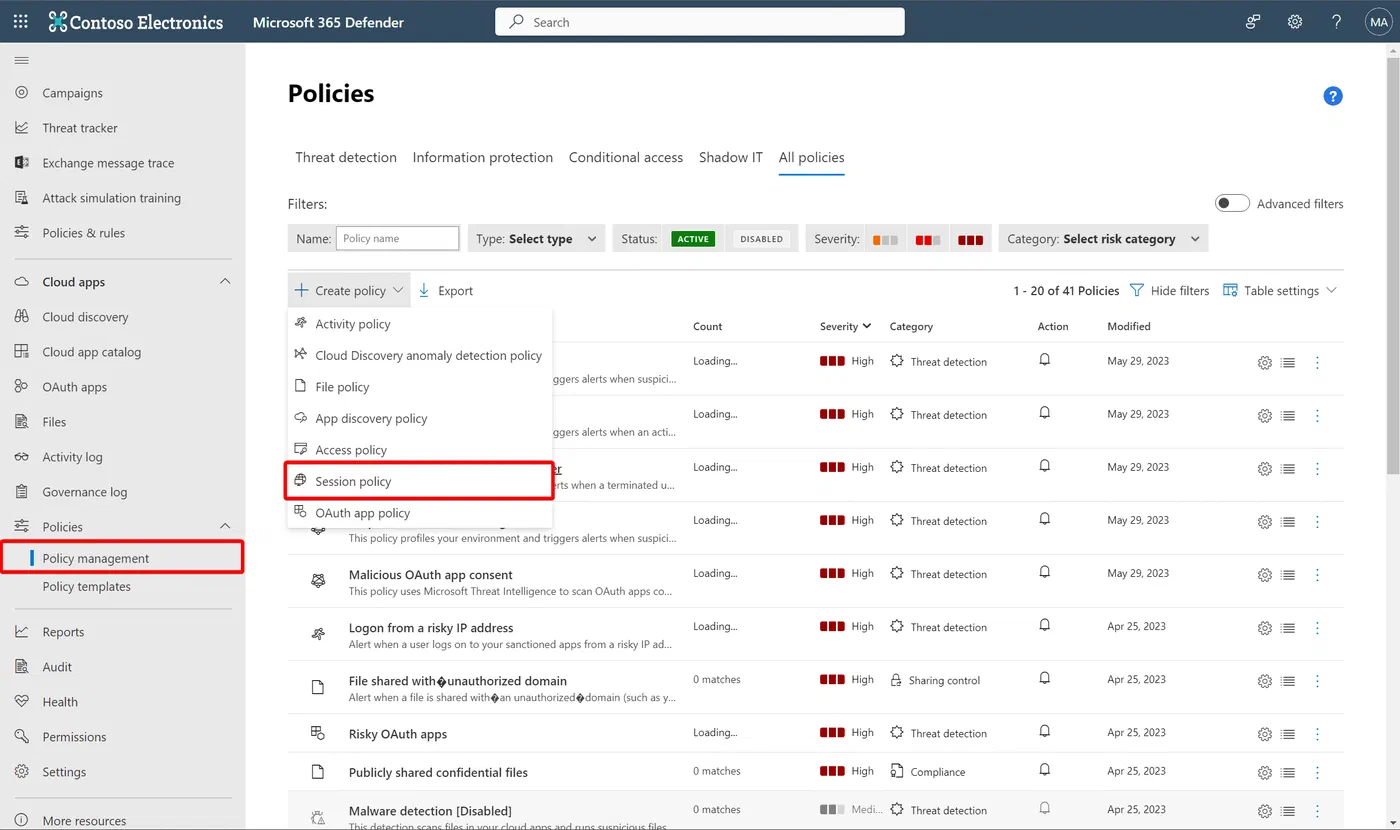Click the top Search box
Image resolution: width=1400 pixels, height=830 pixels.
pyautogui.click(x=700, y=22)
